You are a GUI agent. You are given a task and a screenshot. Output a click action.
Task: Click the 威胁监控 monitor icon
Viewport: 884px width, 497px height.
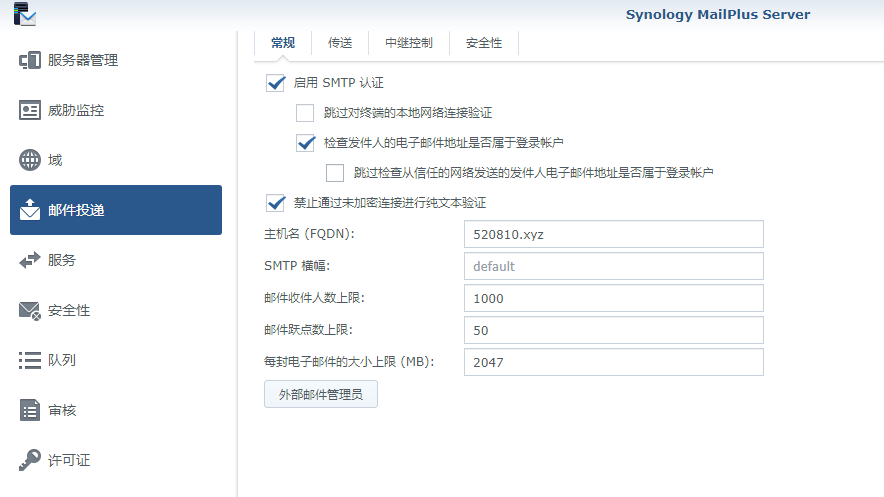pyautogui.click(x=30, y=110)
